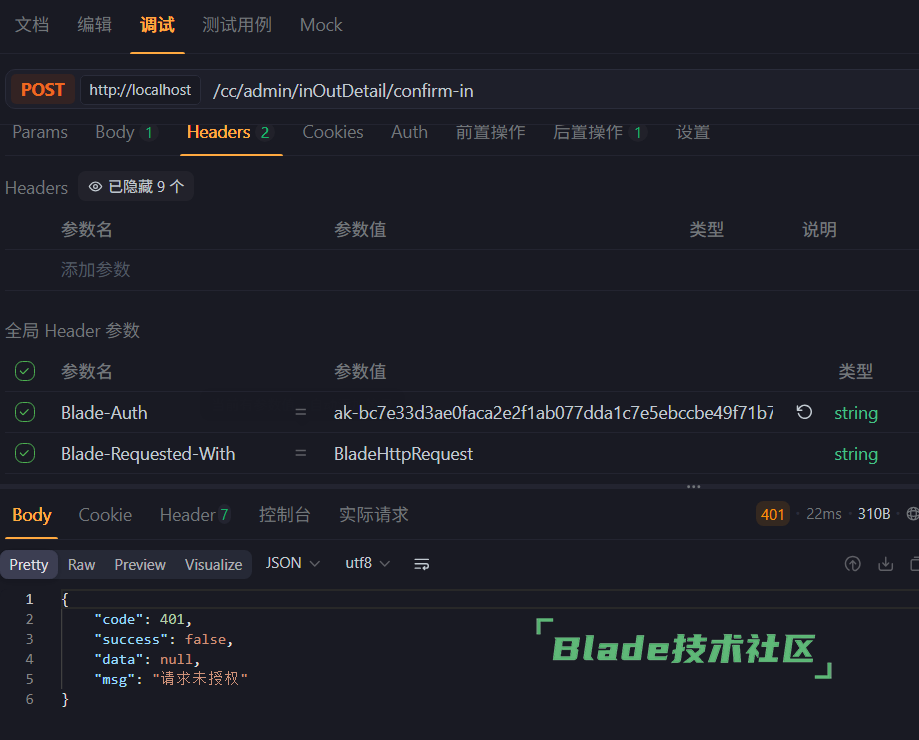Click the upload arrow icon above the response
This screenshot has height=740, width=919.
[x=852, y=564]
